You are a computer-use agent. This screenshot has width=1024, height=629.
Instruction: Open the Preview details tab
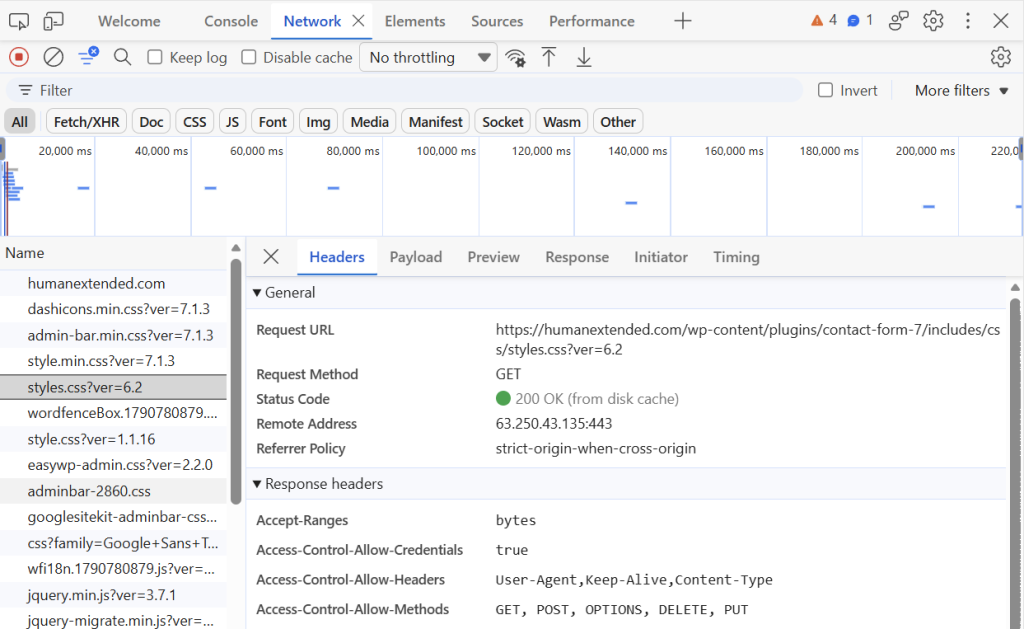494,257
